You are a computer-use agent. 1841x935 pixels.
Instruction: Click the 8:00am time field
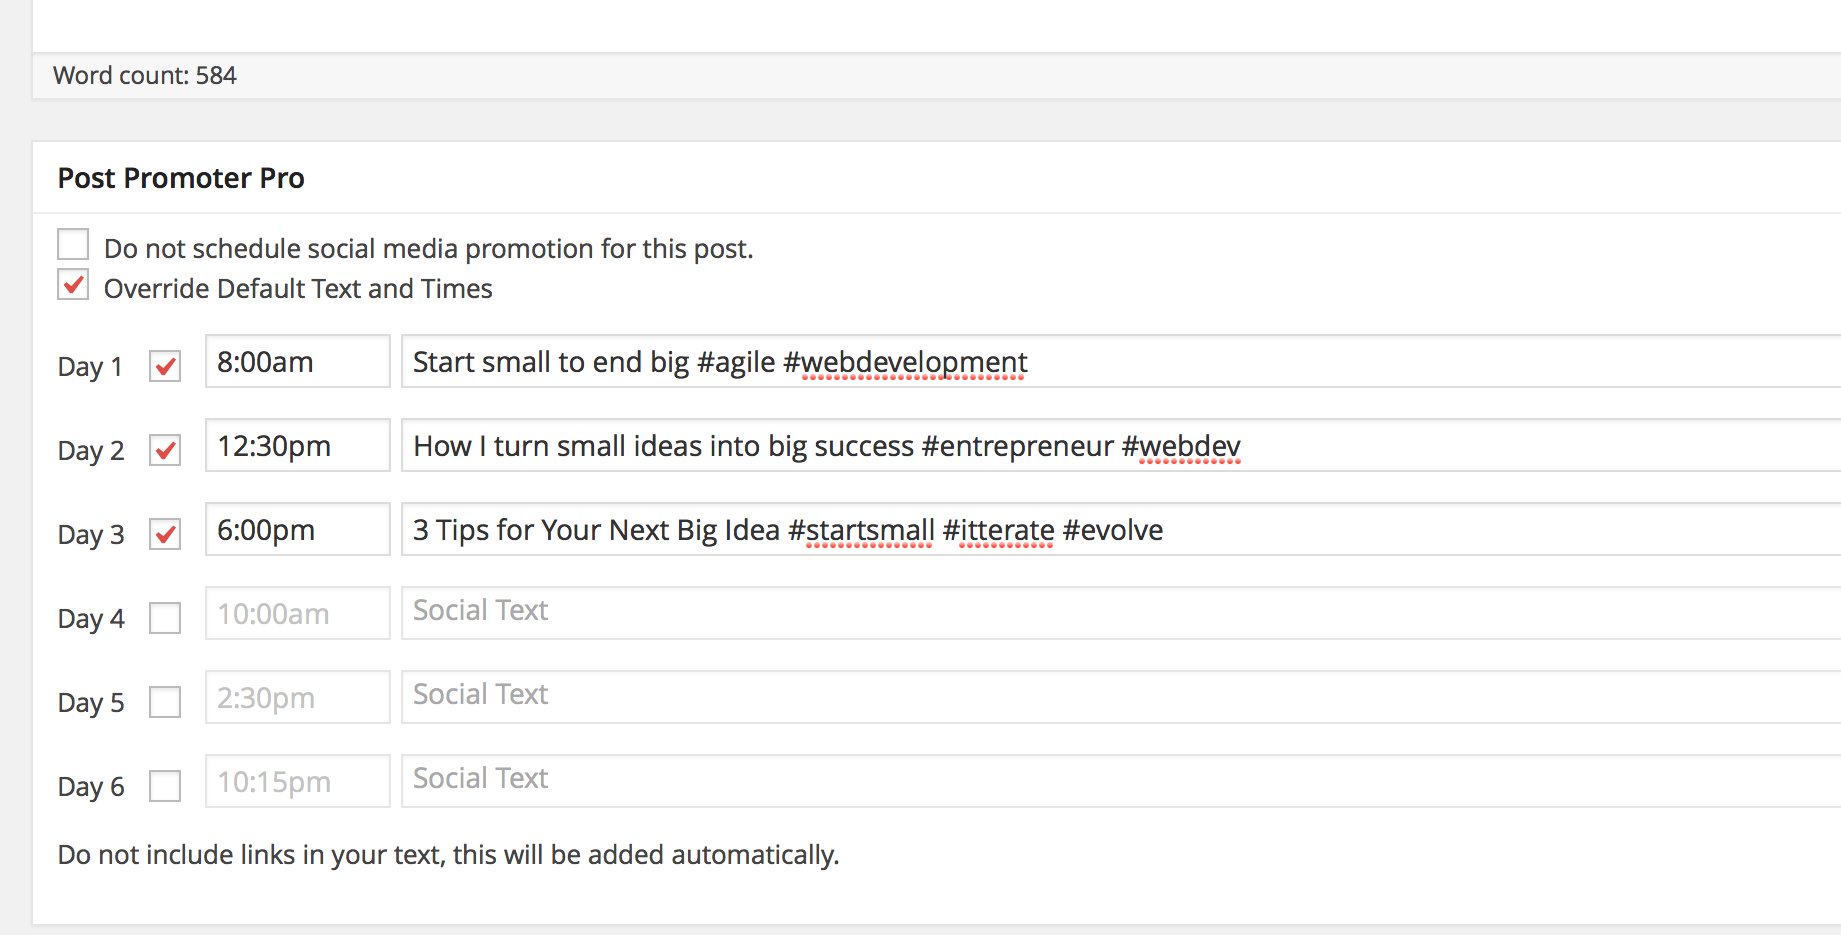tap(298, 362)
